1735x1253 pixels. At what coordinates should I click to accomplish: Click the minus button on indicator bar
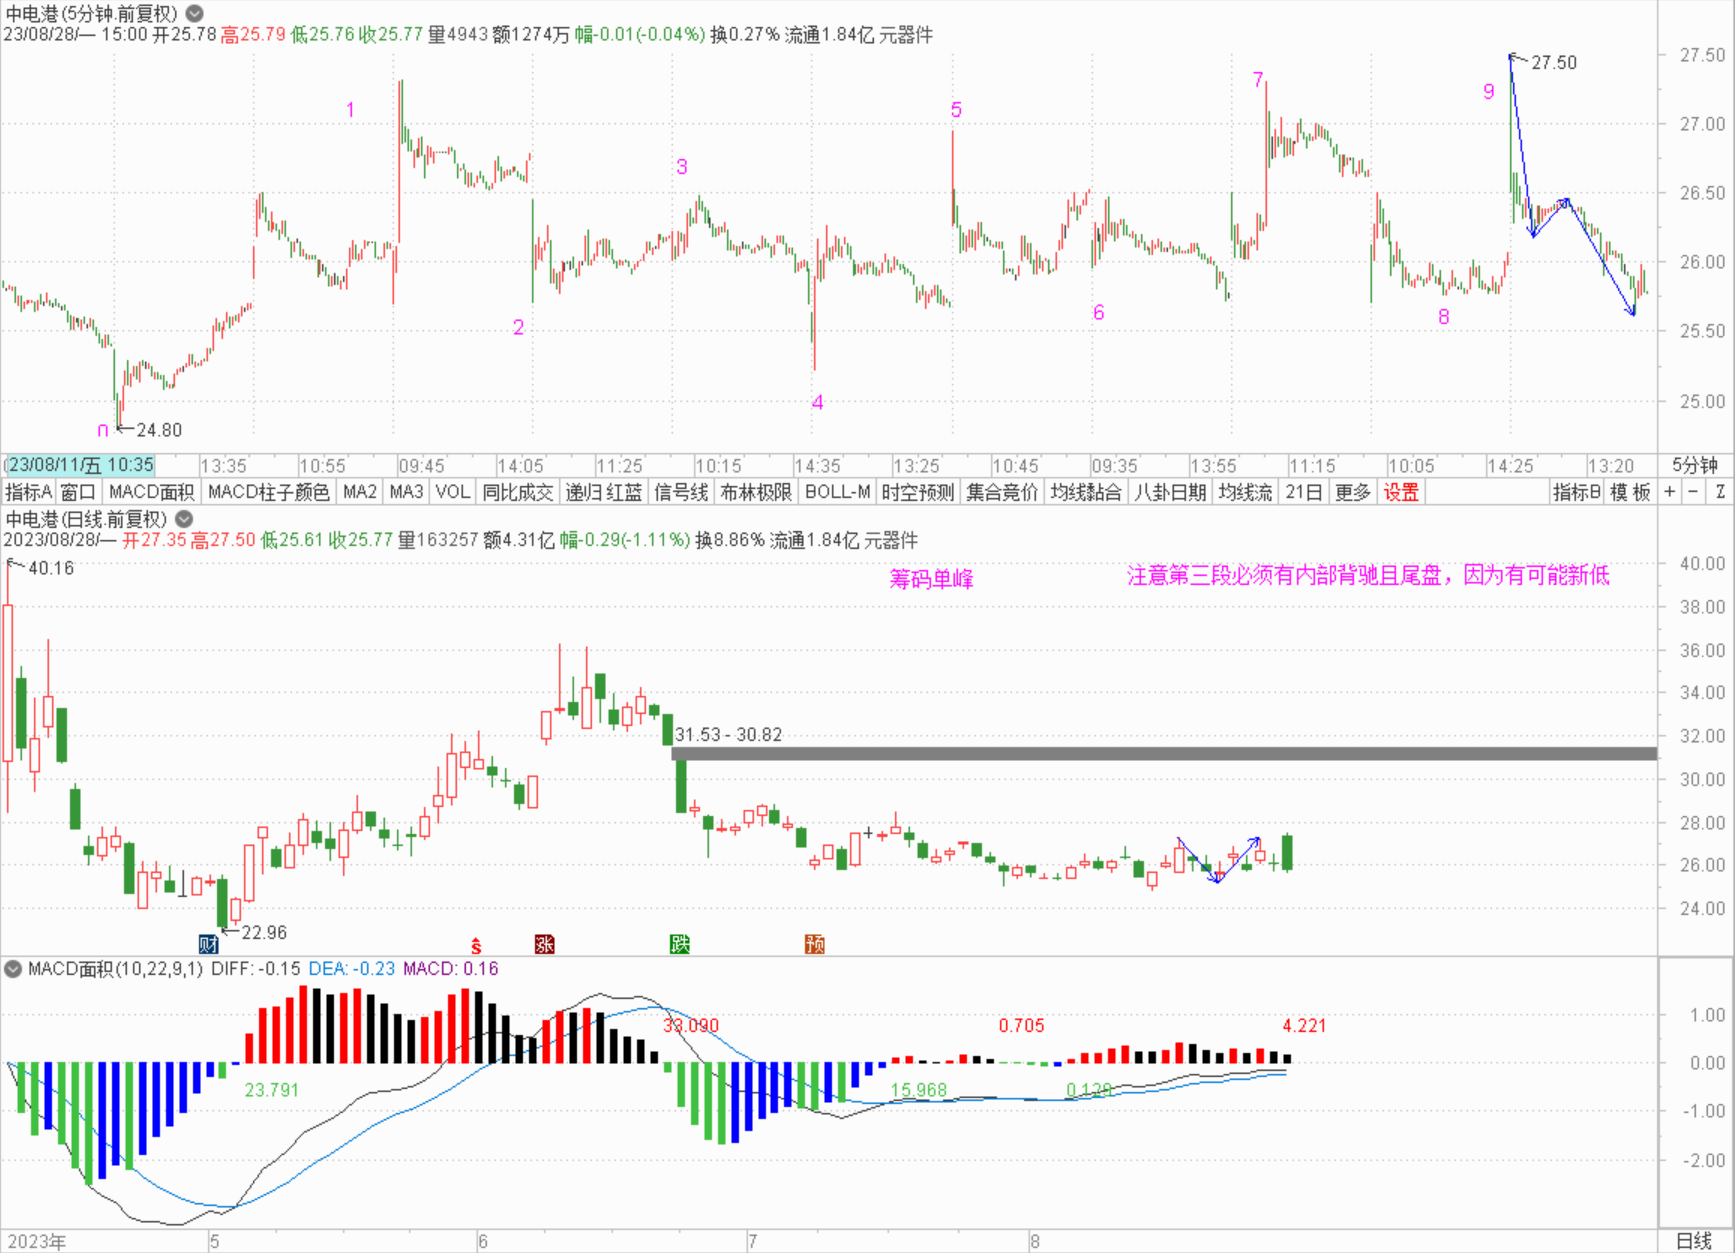pos(1693,492)
